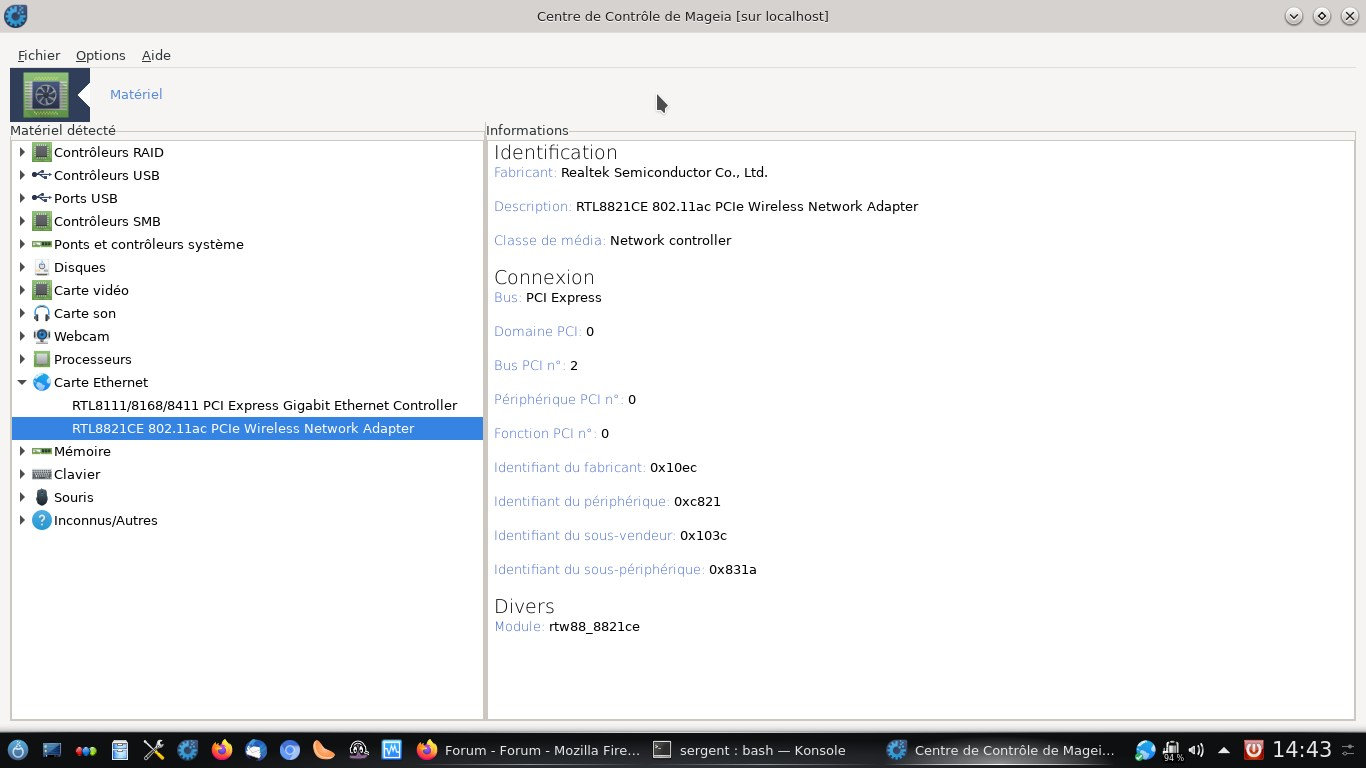The height and width of the screenshot is (768, 1366).
Task: Click the Network controller media class value
Action: (x=670, y=240)
